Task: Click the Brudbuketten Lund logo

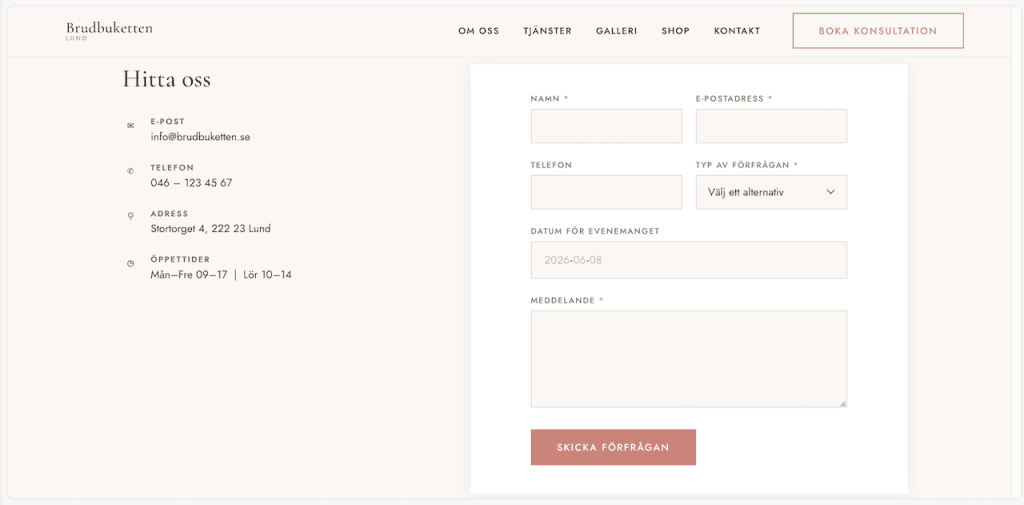Action: [x=109, y=31]
